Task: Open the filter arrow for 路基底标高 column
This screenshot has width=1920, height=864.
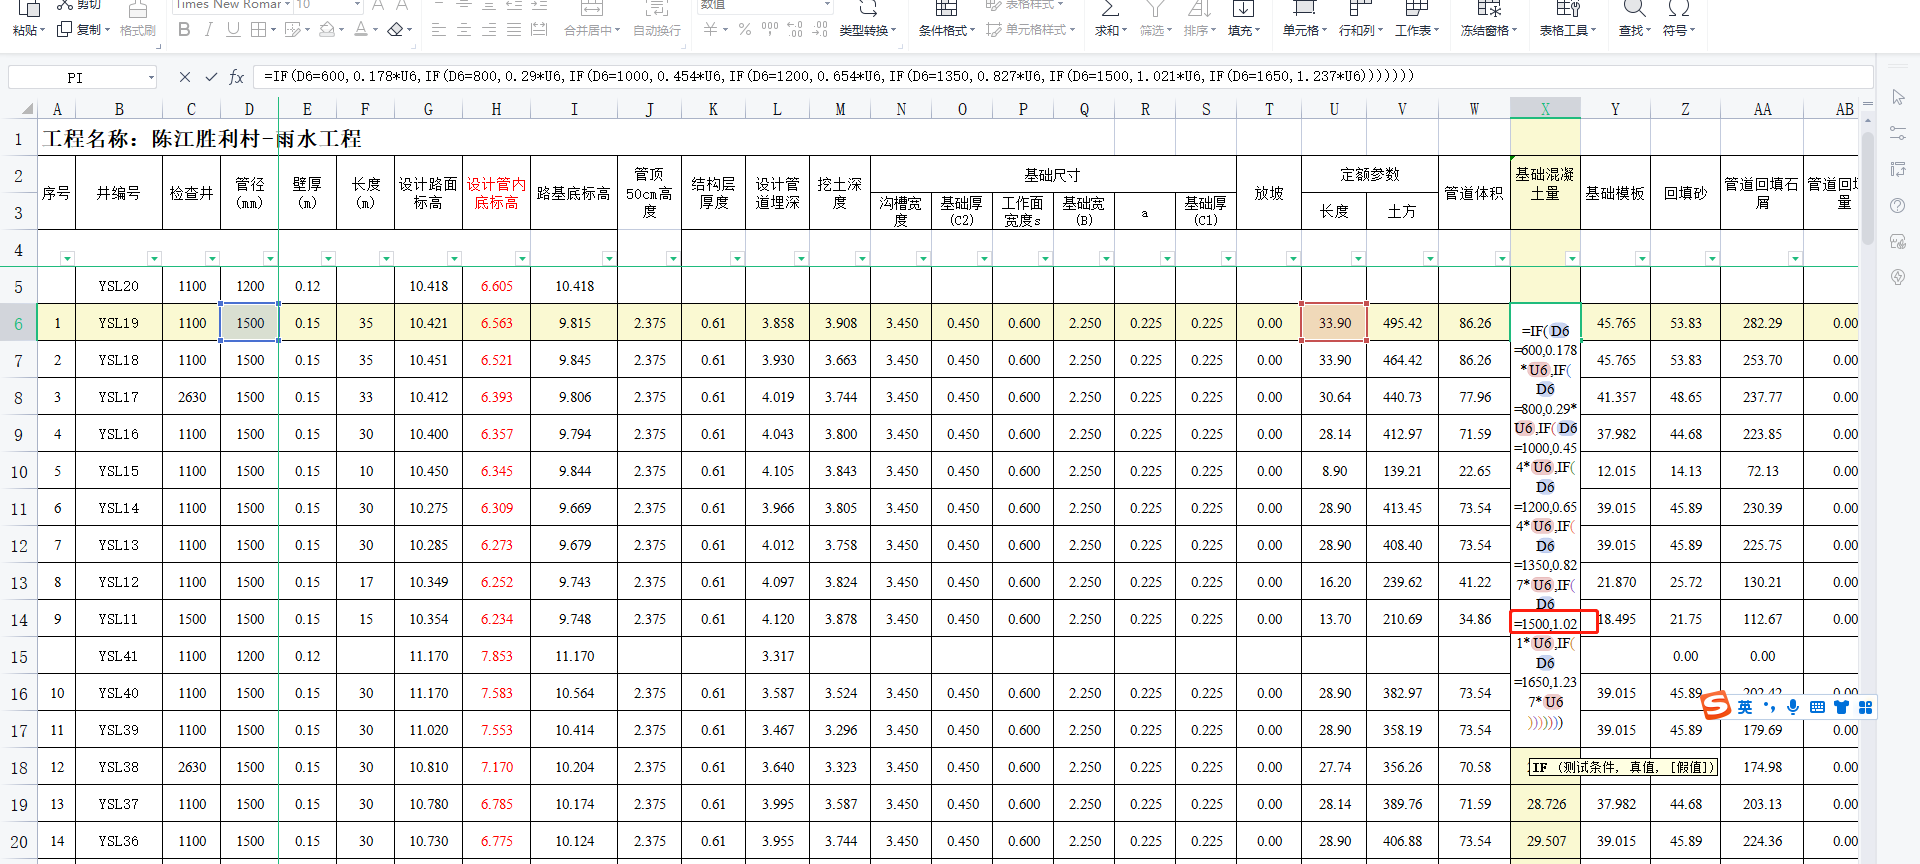Action: click(x=609, y=258)
